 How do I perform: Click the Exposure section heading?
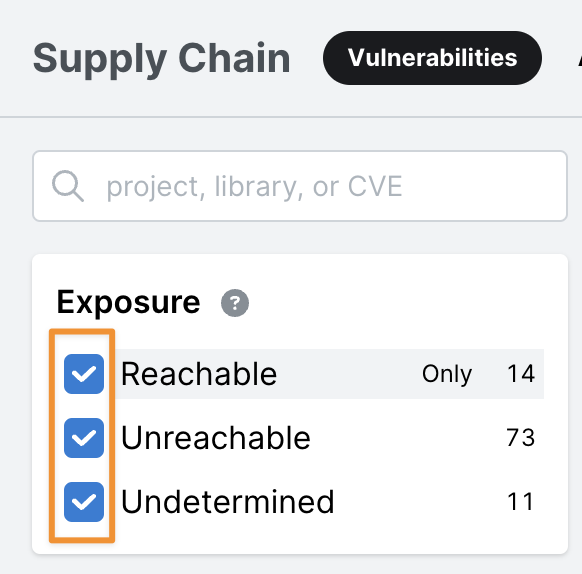pos(128,303)
